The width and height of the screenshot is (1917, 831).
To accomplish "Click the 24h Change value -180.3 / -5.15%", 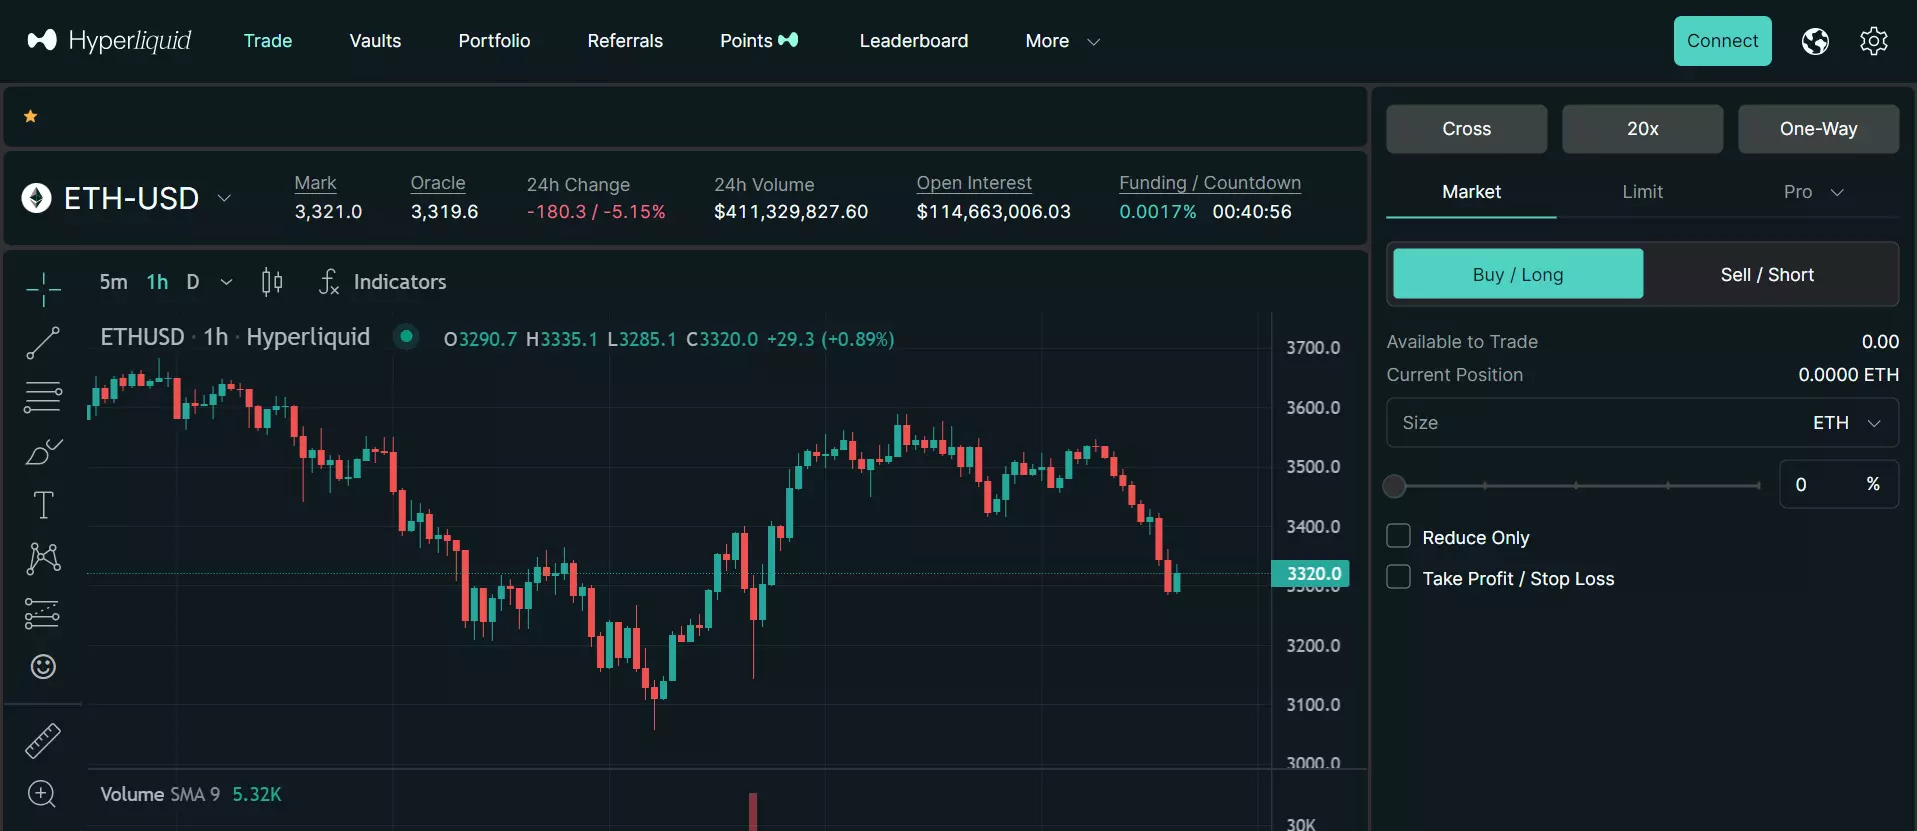I will click(596, 212).
